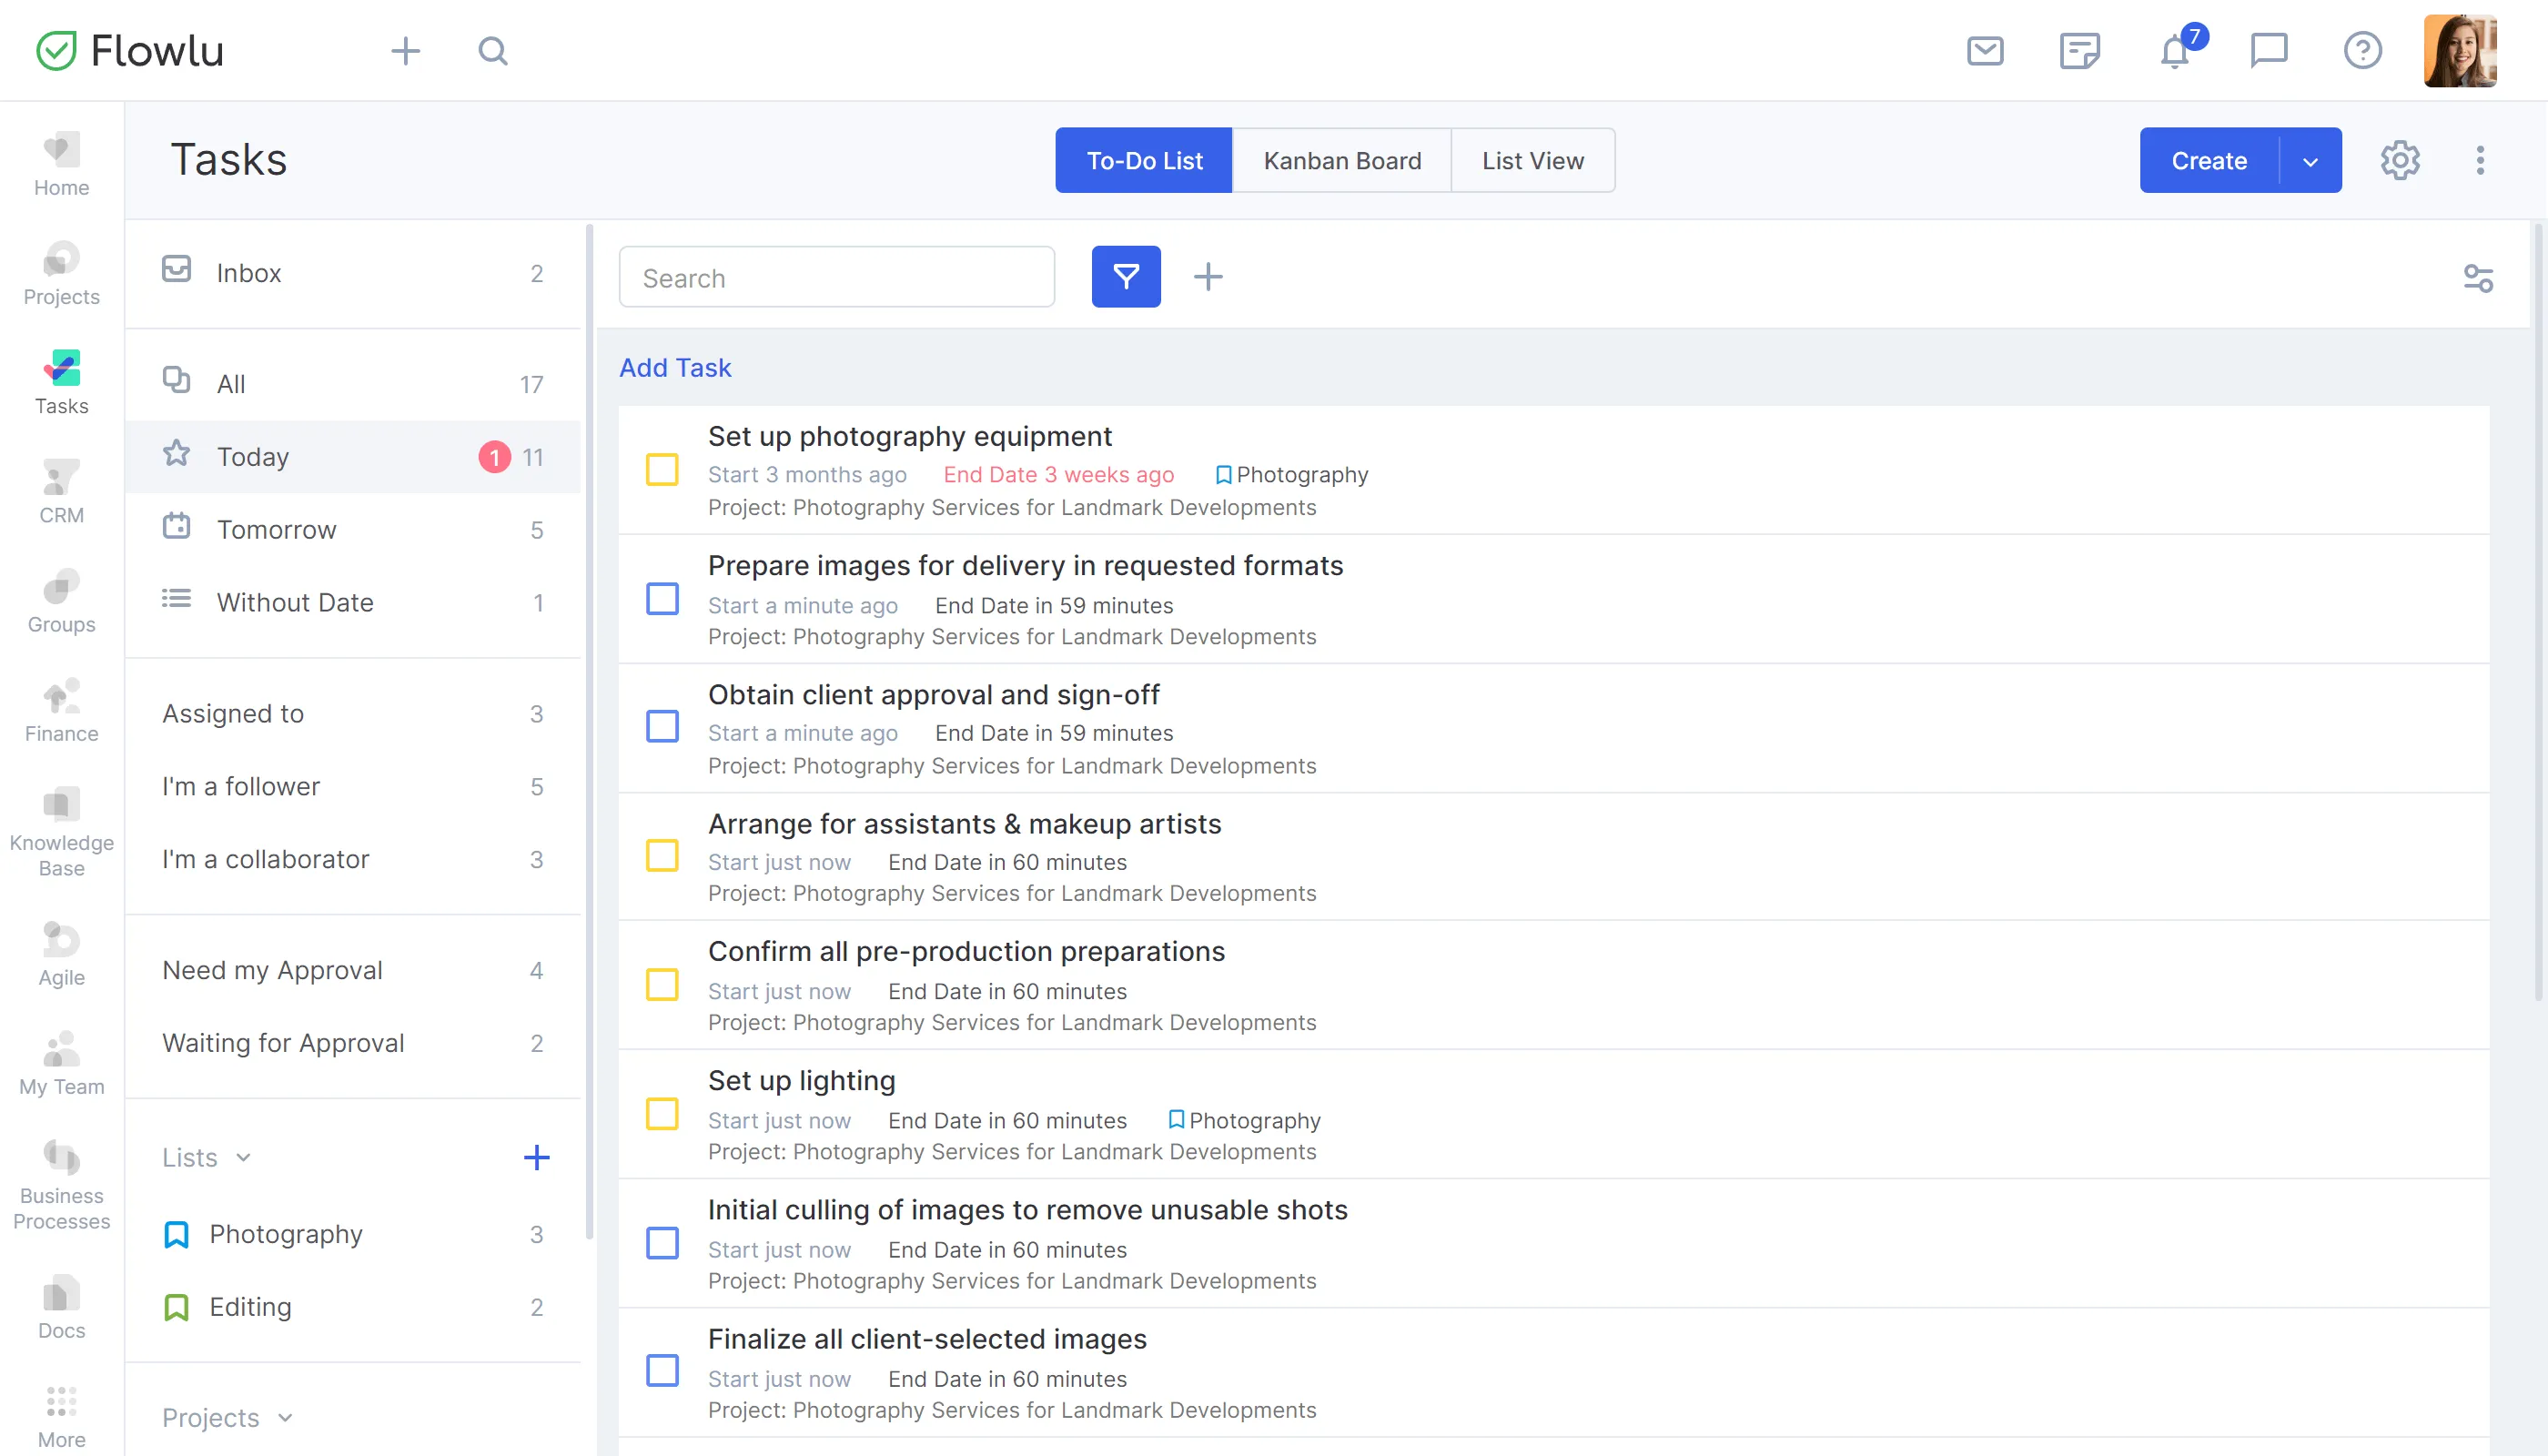Click the blue filter funnel button

click(1126, 277)
